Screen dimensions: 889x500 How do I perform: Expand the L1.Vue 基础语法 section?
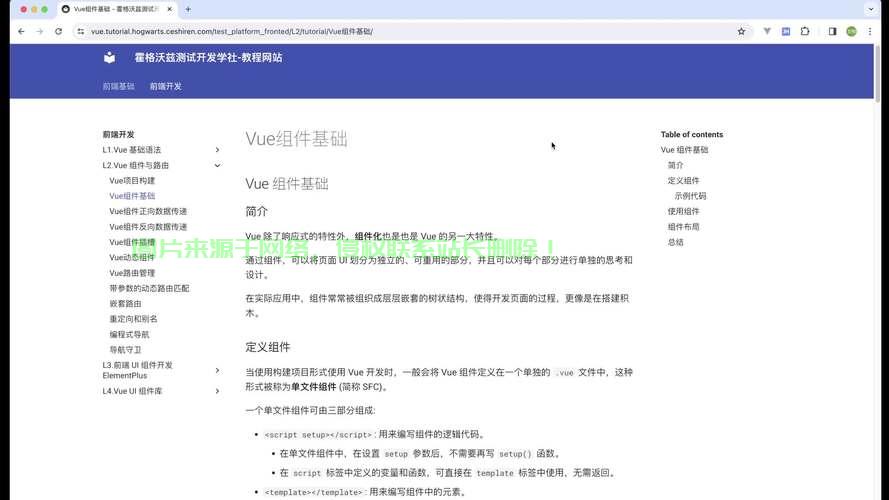point(217,150)
